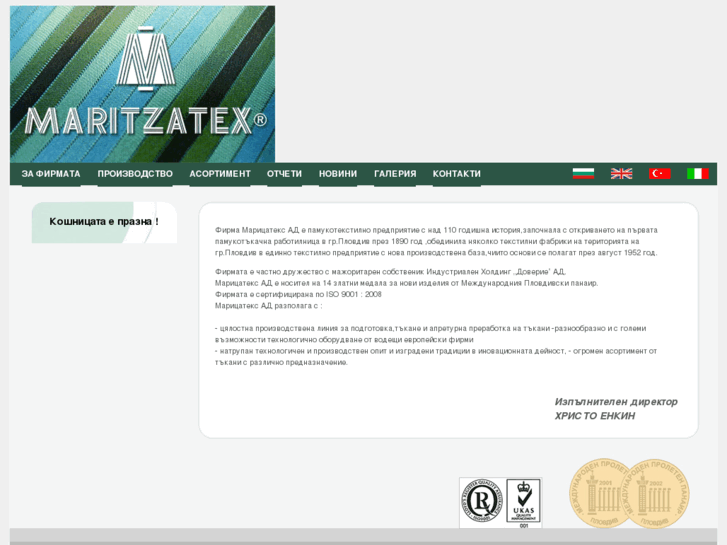Viewport: 727px width, 545px height.
Task: Open the ЗА ФИРМАТА menu item
Action: [x=51, y=174]
